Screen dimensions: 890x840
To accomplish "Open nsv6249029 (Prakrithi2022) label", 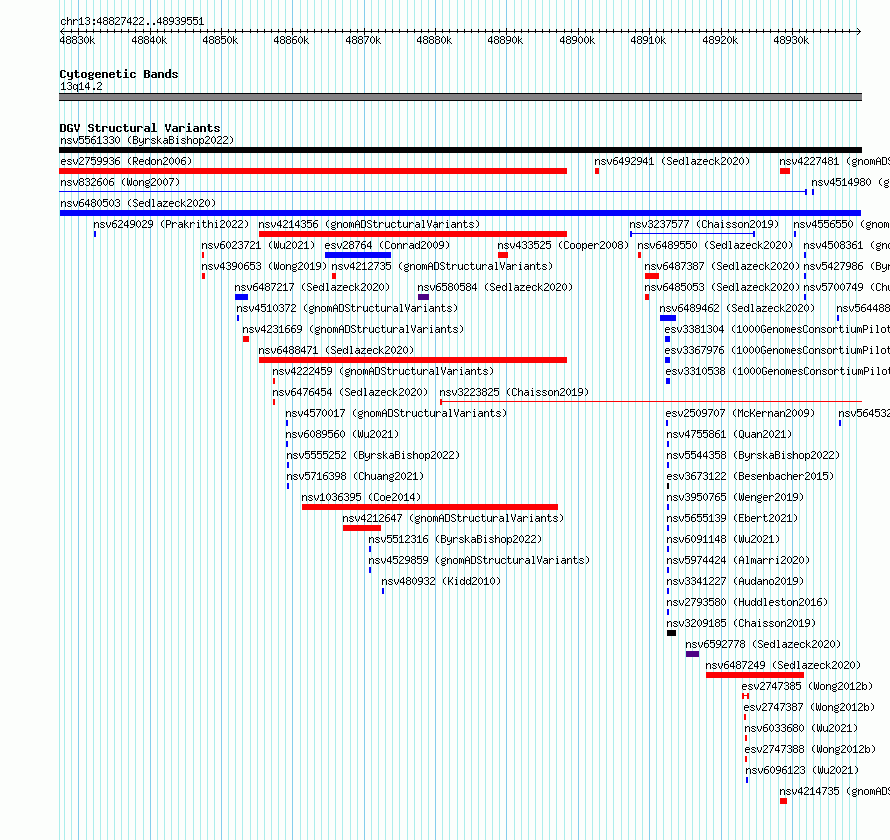I will tap(171, 224).
